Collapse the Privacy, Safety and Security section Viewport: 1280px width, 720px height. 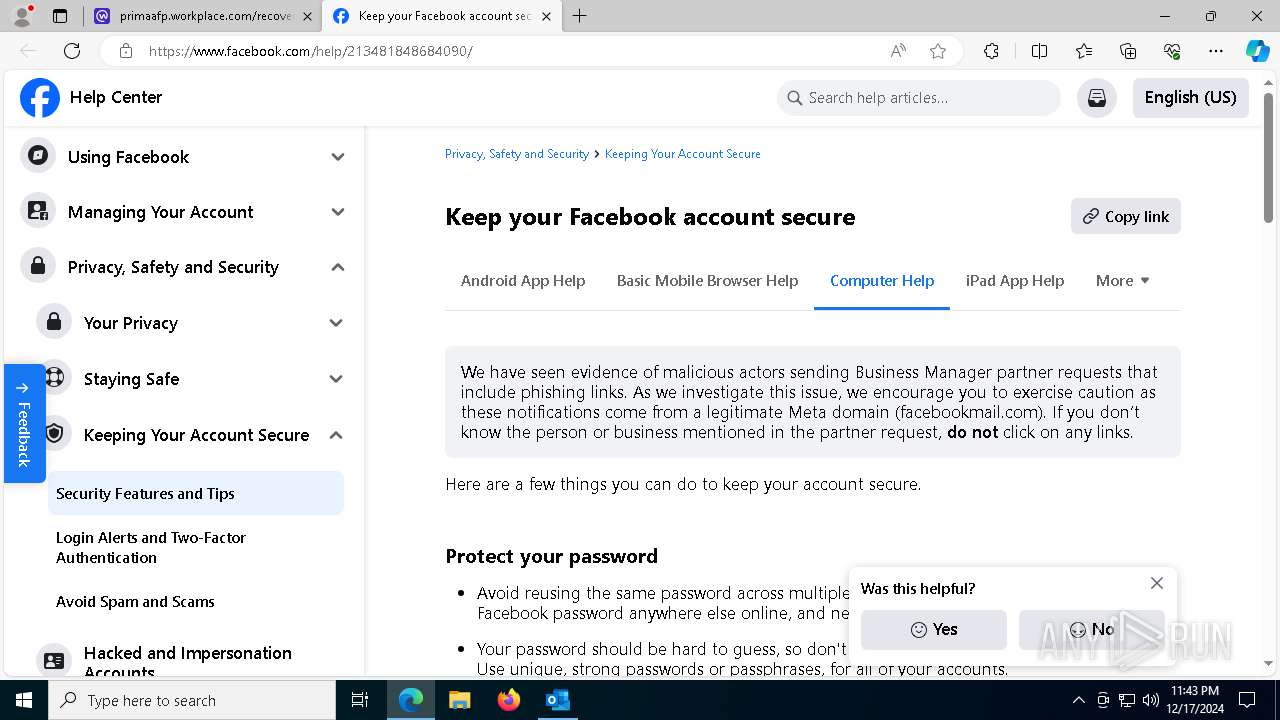(338, 267)
